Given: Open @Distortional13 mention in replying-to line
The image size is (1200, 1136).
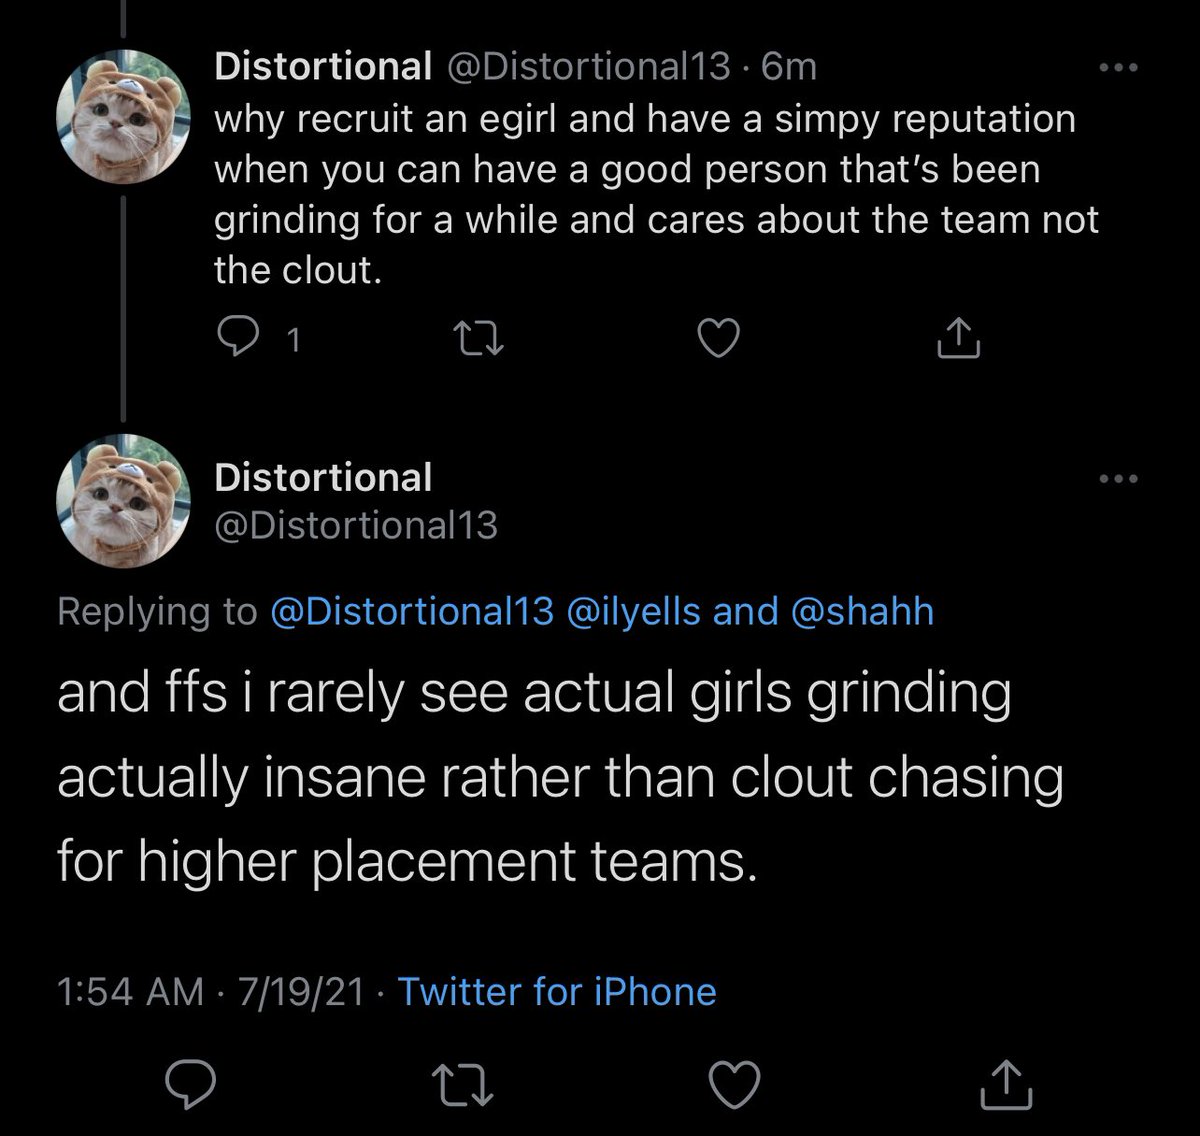Looking at the screenshot, I should [x=411, y=611].
